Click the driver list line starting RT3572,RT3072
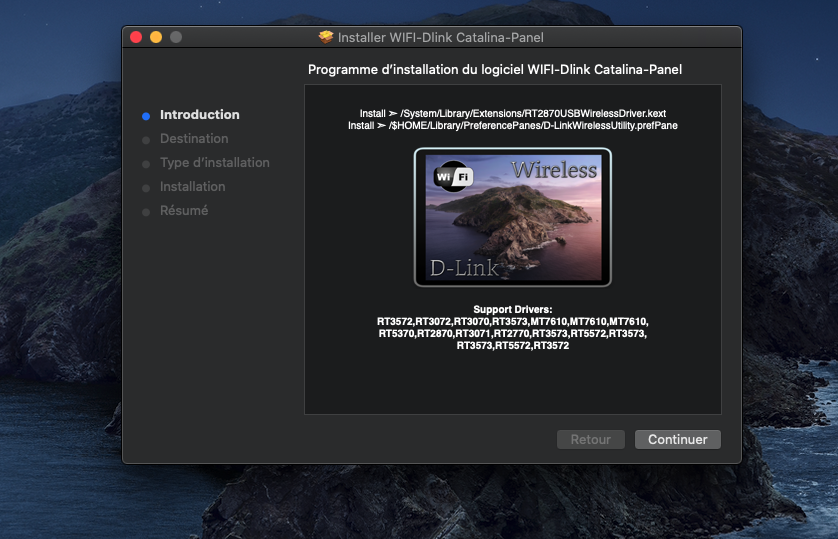The height and width of the screenshot is (539, 838). (513, 322)
